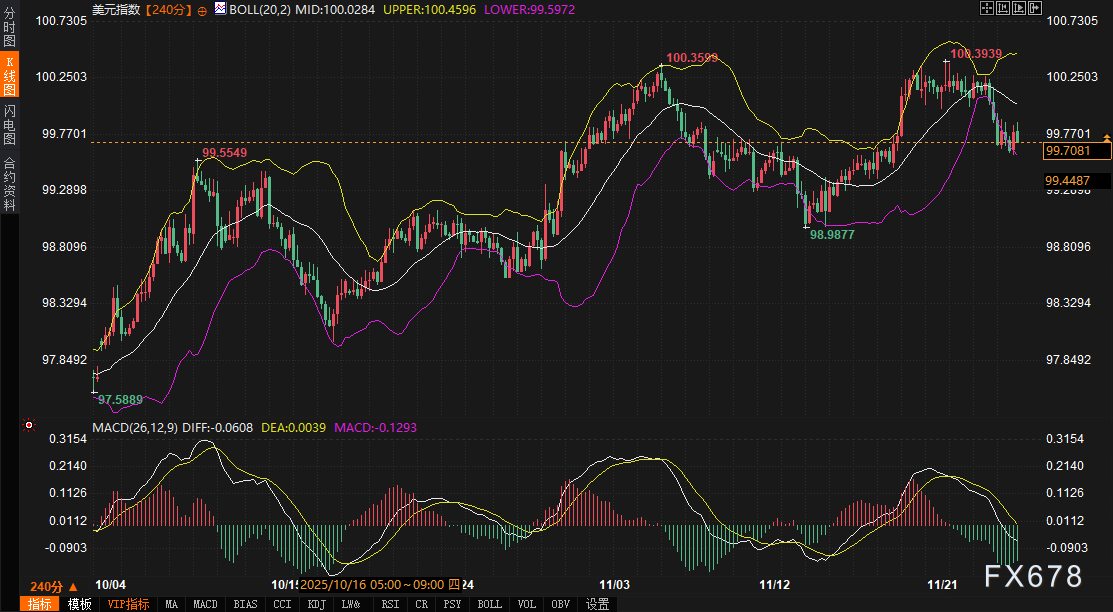Toggle the MACD indicator button
The width and height of the screenshot is (1113, 612).
pos(205,604)
